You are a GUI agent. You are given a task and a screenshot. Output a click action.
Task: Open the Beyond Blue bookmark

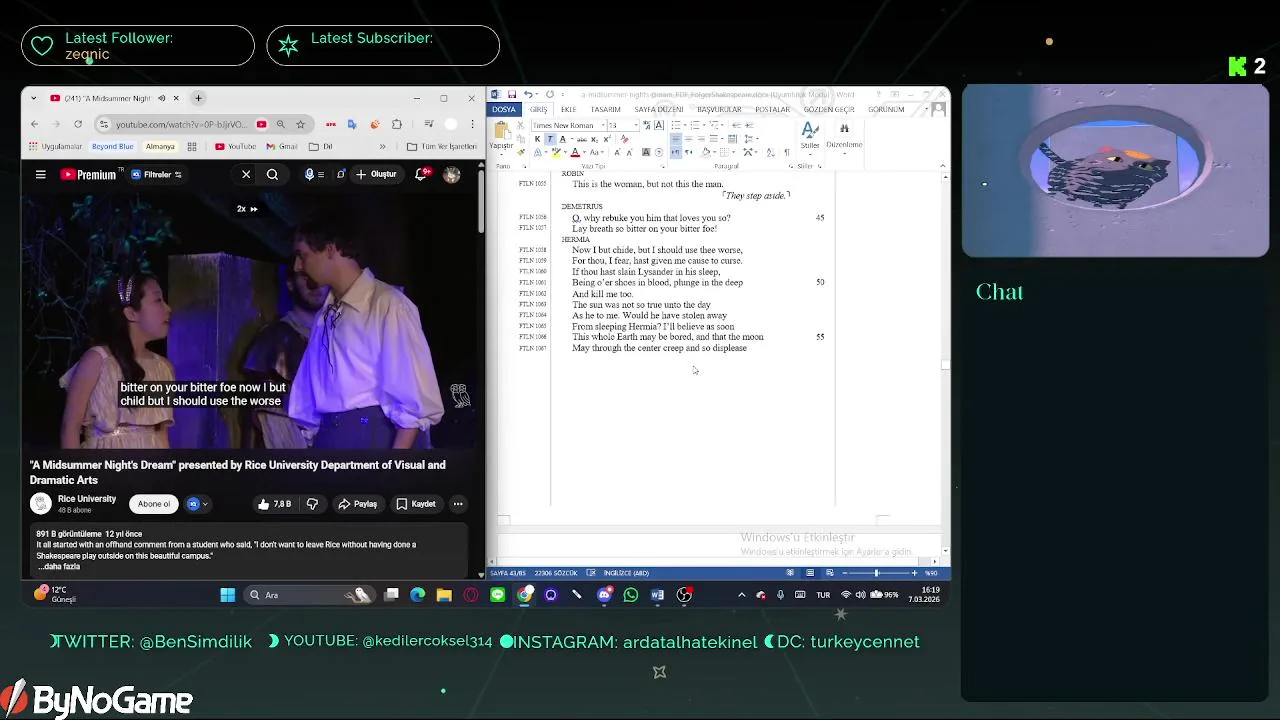(112, 146)
